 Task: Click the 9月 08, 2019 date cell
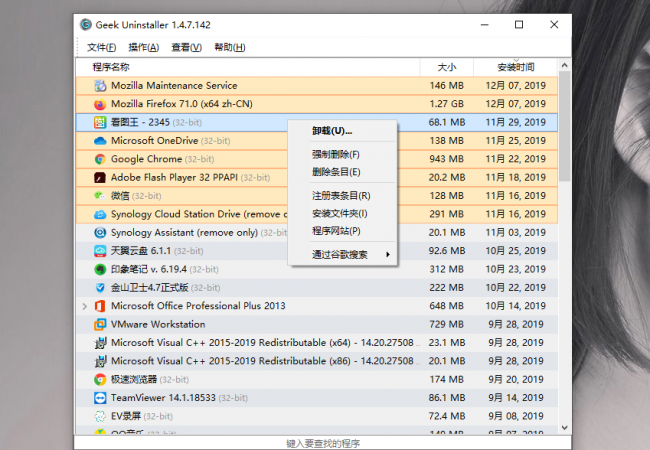pyautogui.click(x=516, y=416)
